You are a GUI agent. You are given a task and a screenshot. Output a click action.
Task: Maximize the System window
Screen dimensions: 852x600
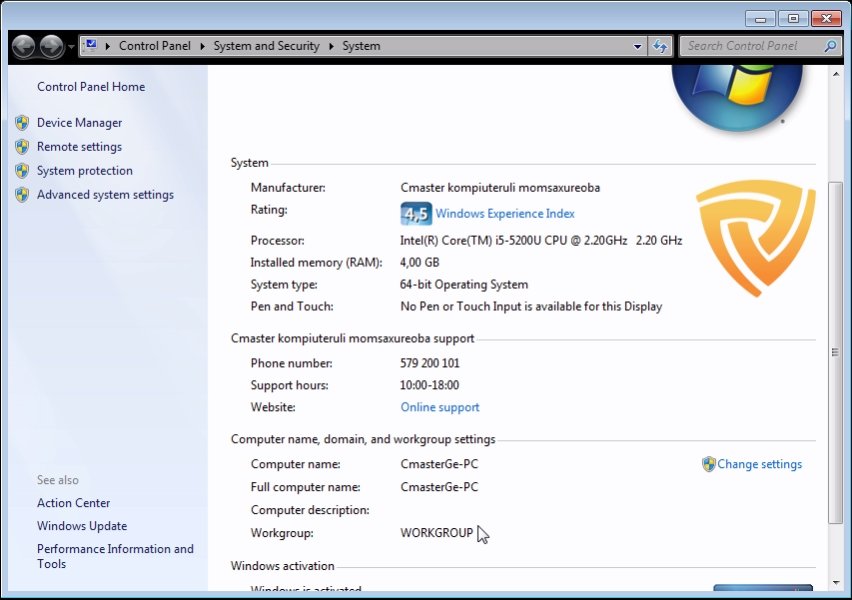point(793,19)
